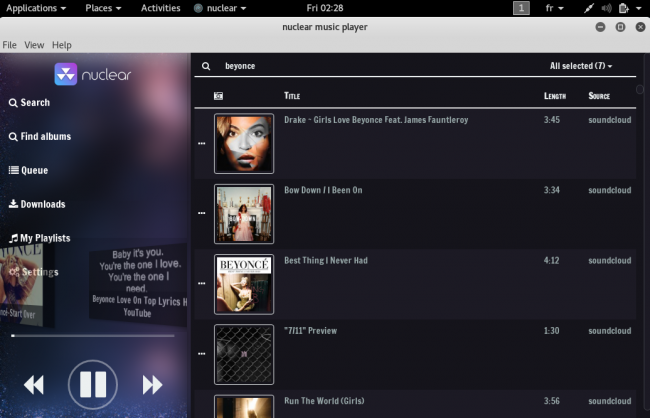This screenshot has height=418, width=650.
Task: Click Activities in the top bar
Action: 160,8
